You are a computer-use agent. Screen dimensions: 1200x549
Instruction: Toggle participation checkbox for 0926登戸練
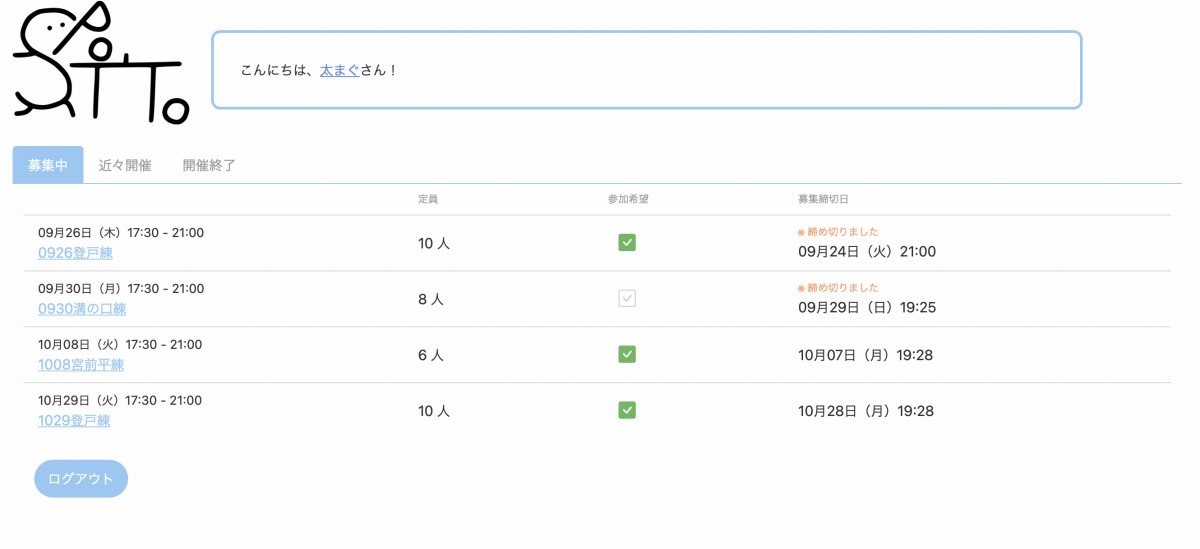(627, 242)
